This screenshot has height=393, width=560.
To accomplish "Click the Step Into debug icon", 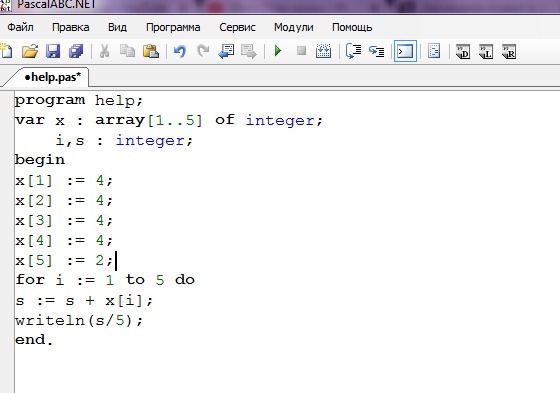I will pyautogui.click(x=376, y=51).
